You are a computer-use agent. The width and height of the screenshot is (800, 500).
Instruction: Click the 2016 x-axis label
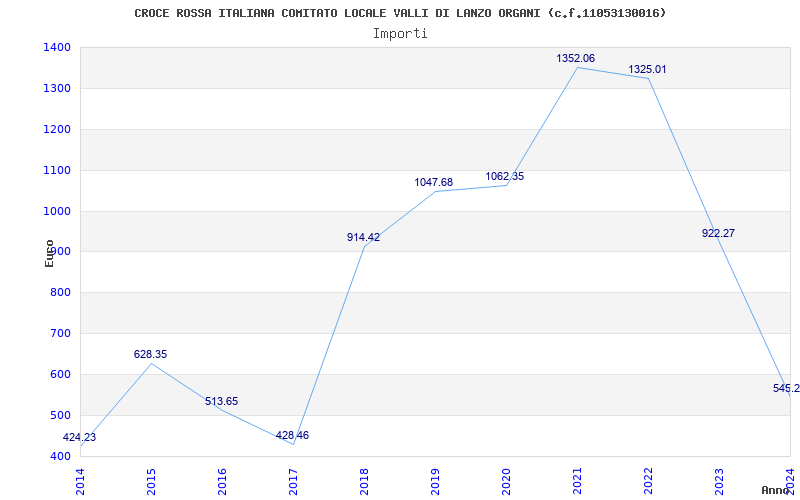[x=221, y=482]
